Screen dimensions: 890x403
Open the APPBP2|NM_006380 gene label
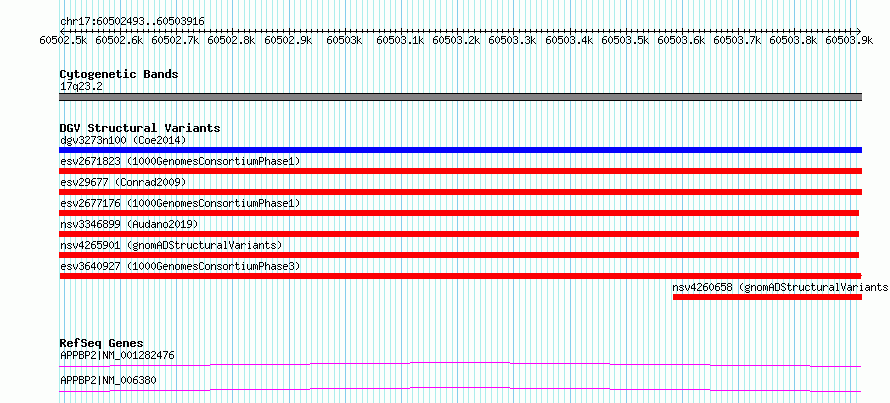[108, 380]
